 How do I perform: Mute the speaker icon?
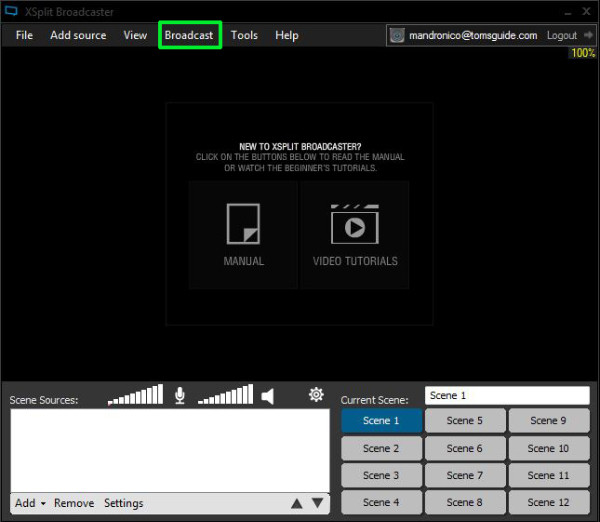pyautogui.click(x=267, y=396)
